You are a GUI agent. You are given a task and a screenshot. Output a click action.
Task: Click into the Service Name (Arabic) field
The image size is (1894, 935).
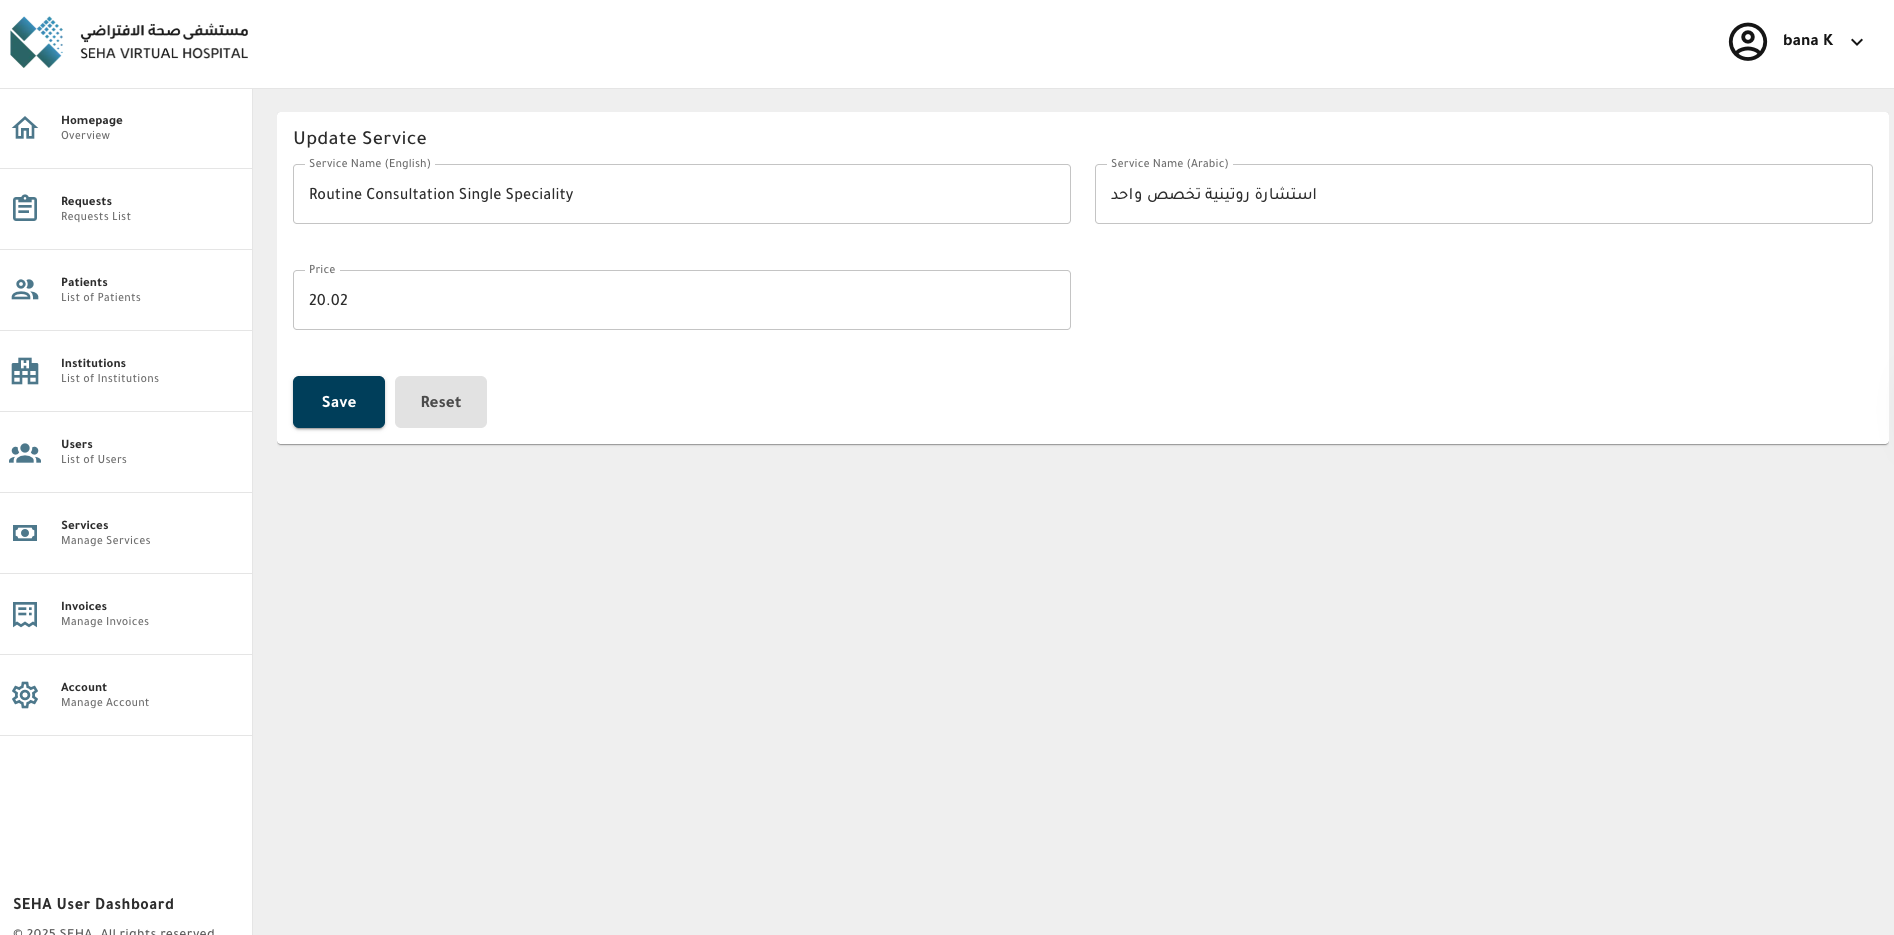pos(1483,194)
